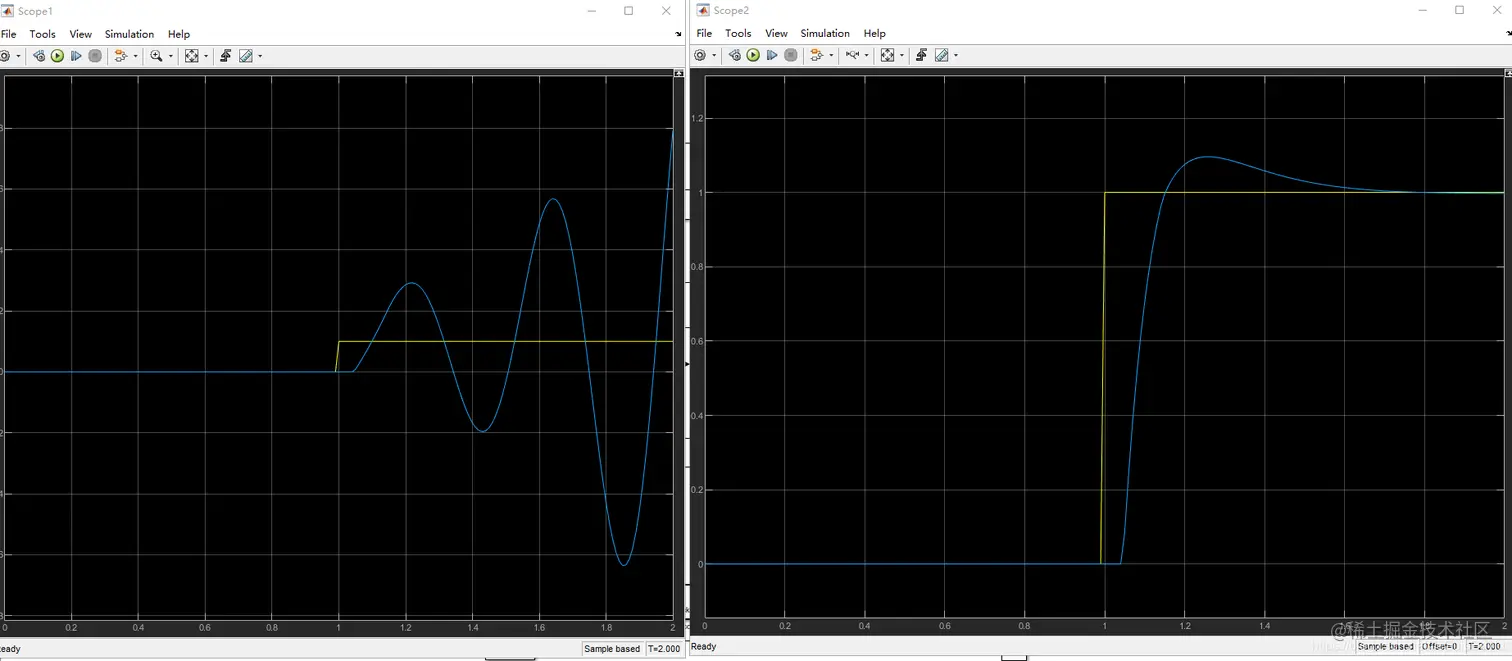Open File menu in Scope2
Image resolution: width=1512 pixels, height=661 pixels.
[x=705, y=33]
